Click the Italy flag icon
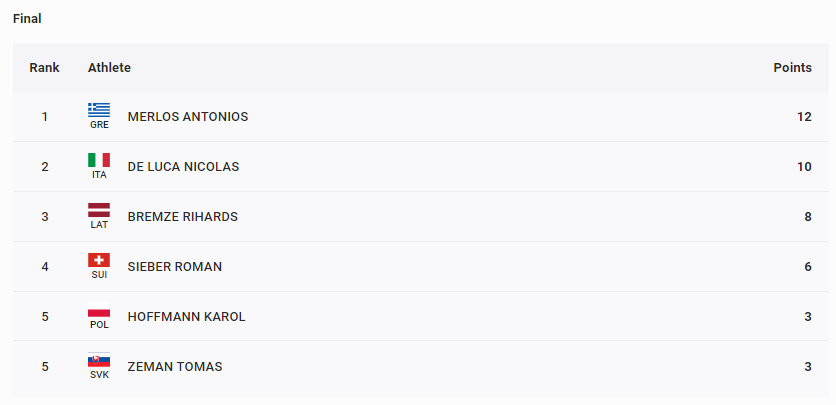Screen dimensions: 836x405 pos(99,160)
